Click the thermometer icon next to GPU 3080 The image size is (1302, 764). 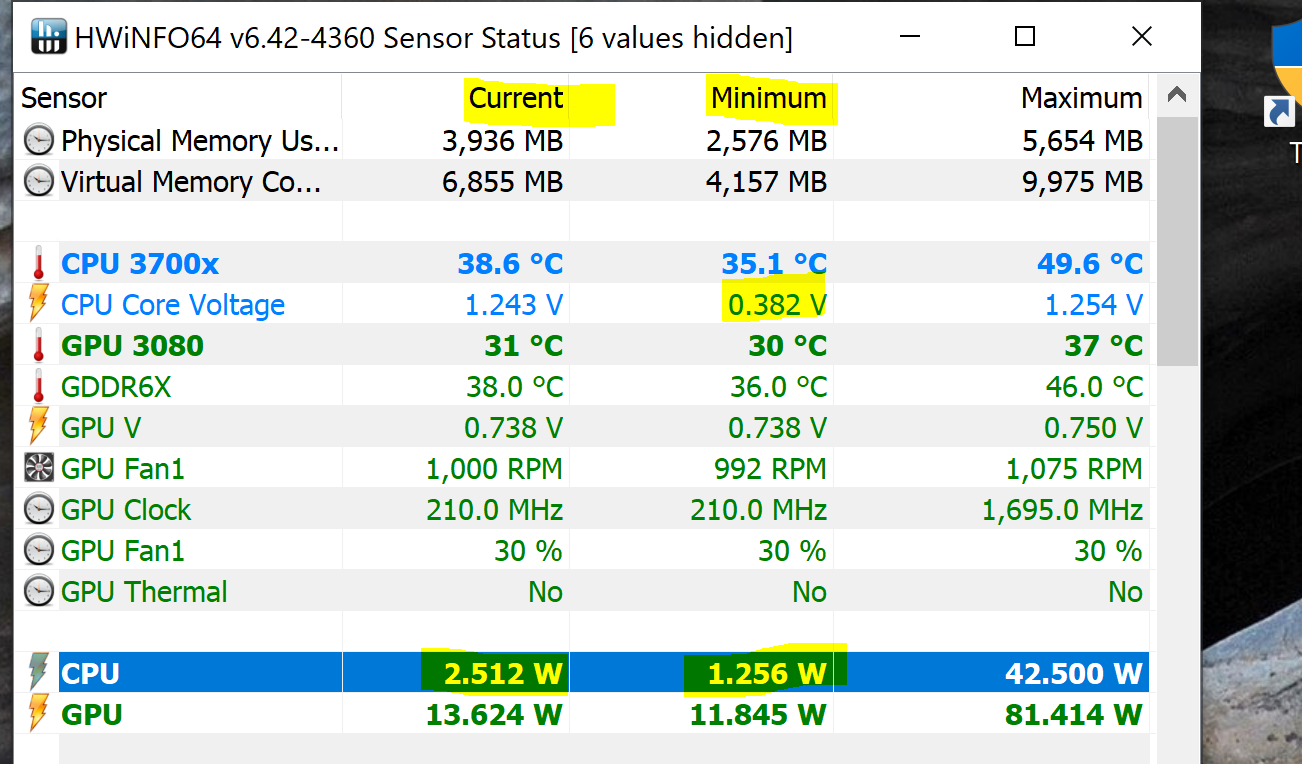pos(38,346)
